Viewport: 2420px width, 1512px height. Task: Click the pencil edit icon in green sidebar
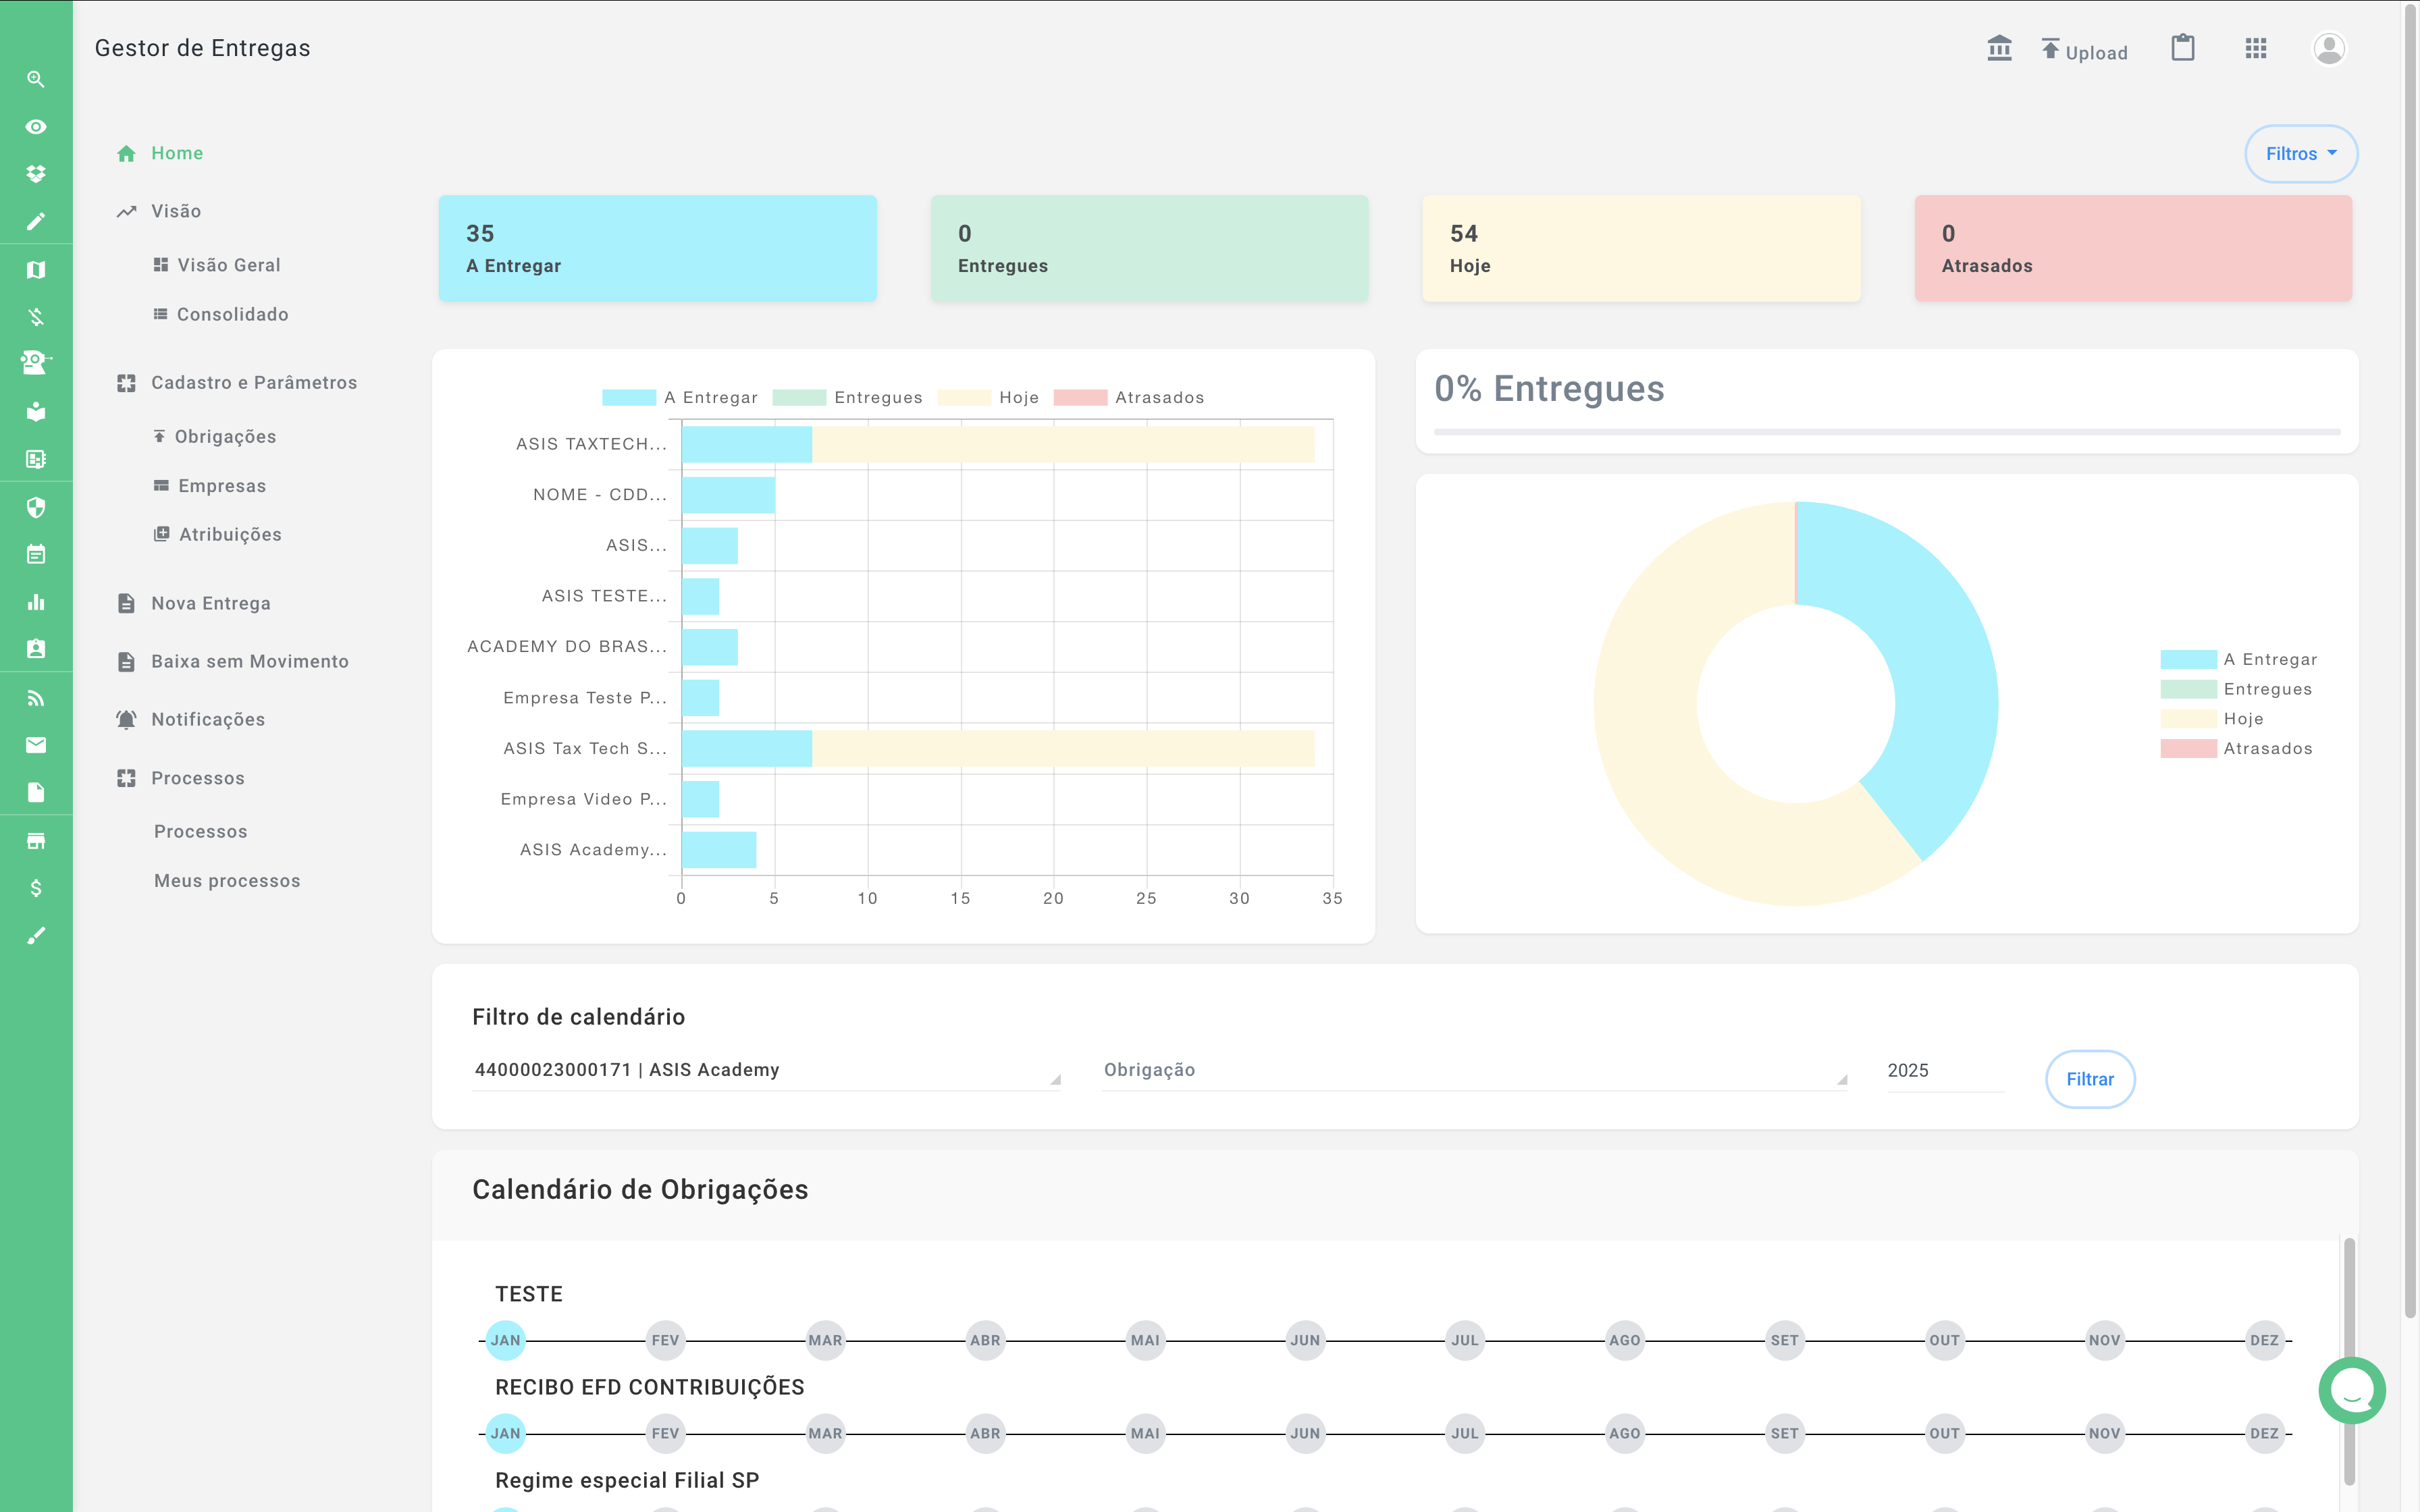point(36,222)
